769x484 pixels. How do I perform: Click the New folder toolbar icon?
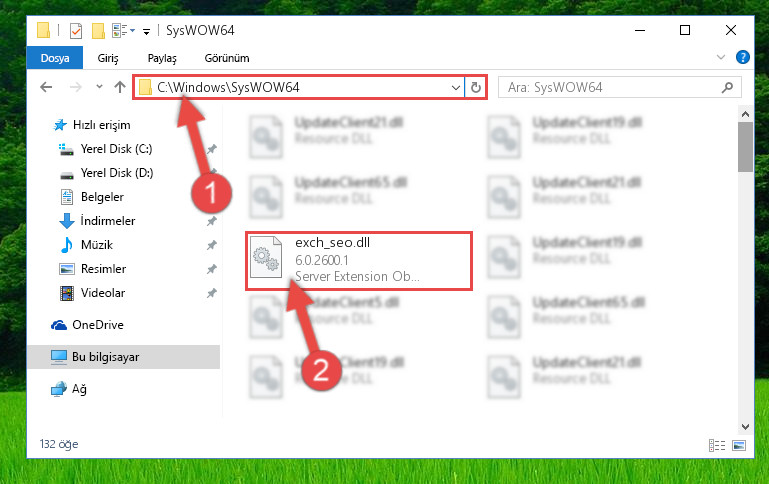(x=99, y=30)
